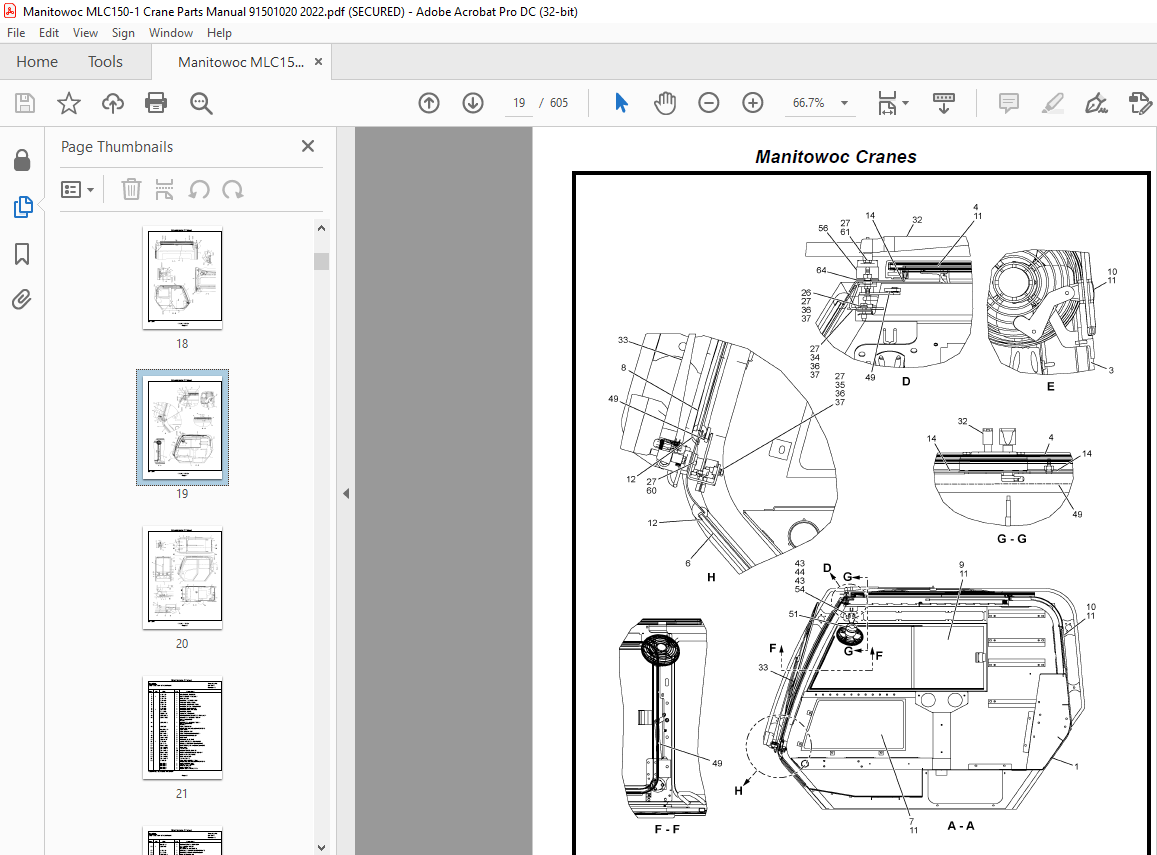Screen dimensions: 1157x855
Task: Click the Read mode scroll icon
Action: 944,103
